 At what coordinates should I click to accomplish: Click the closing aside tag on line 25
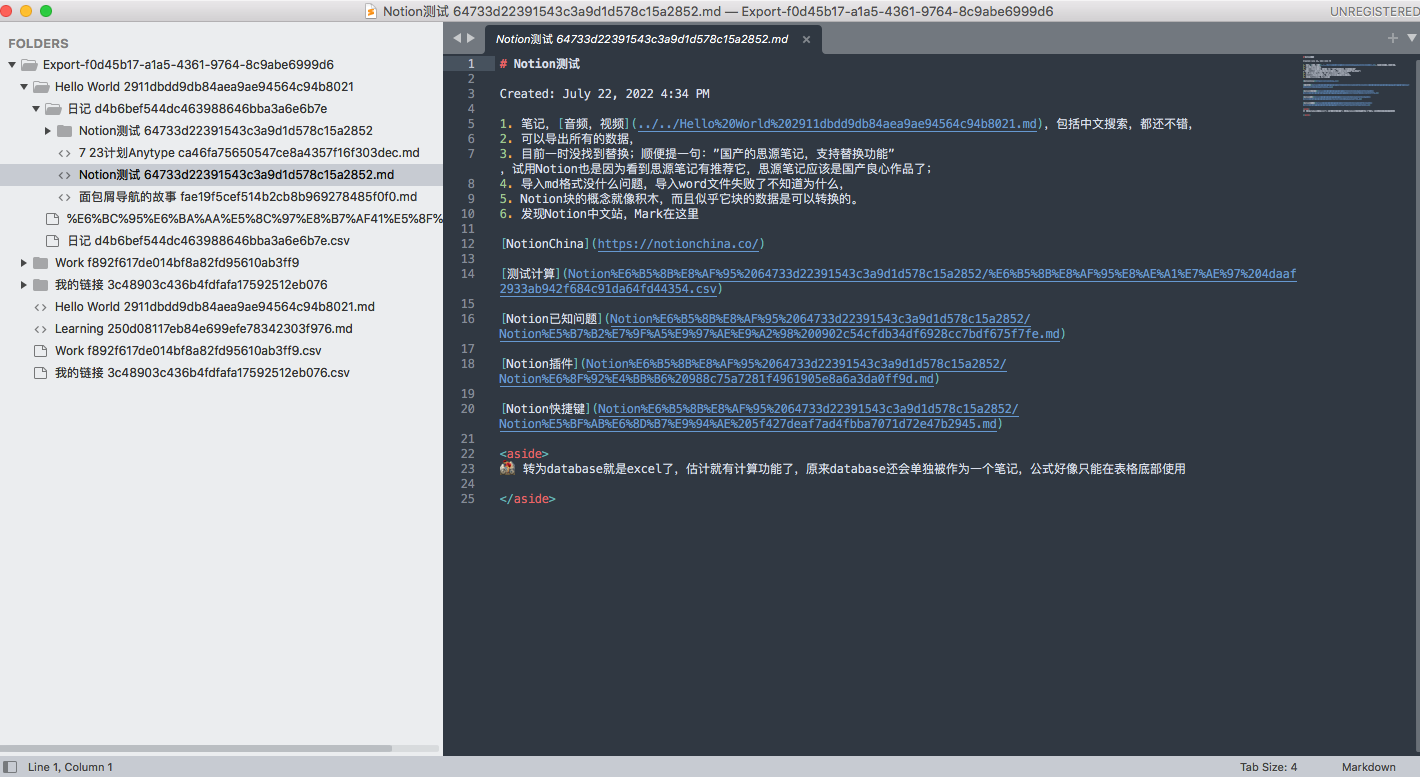(x=527, y=499)
